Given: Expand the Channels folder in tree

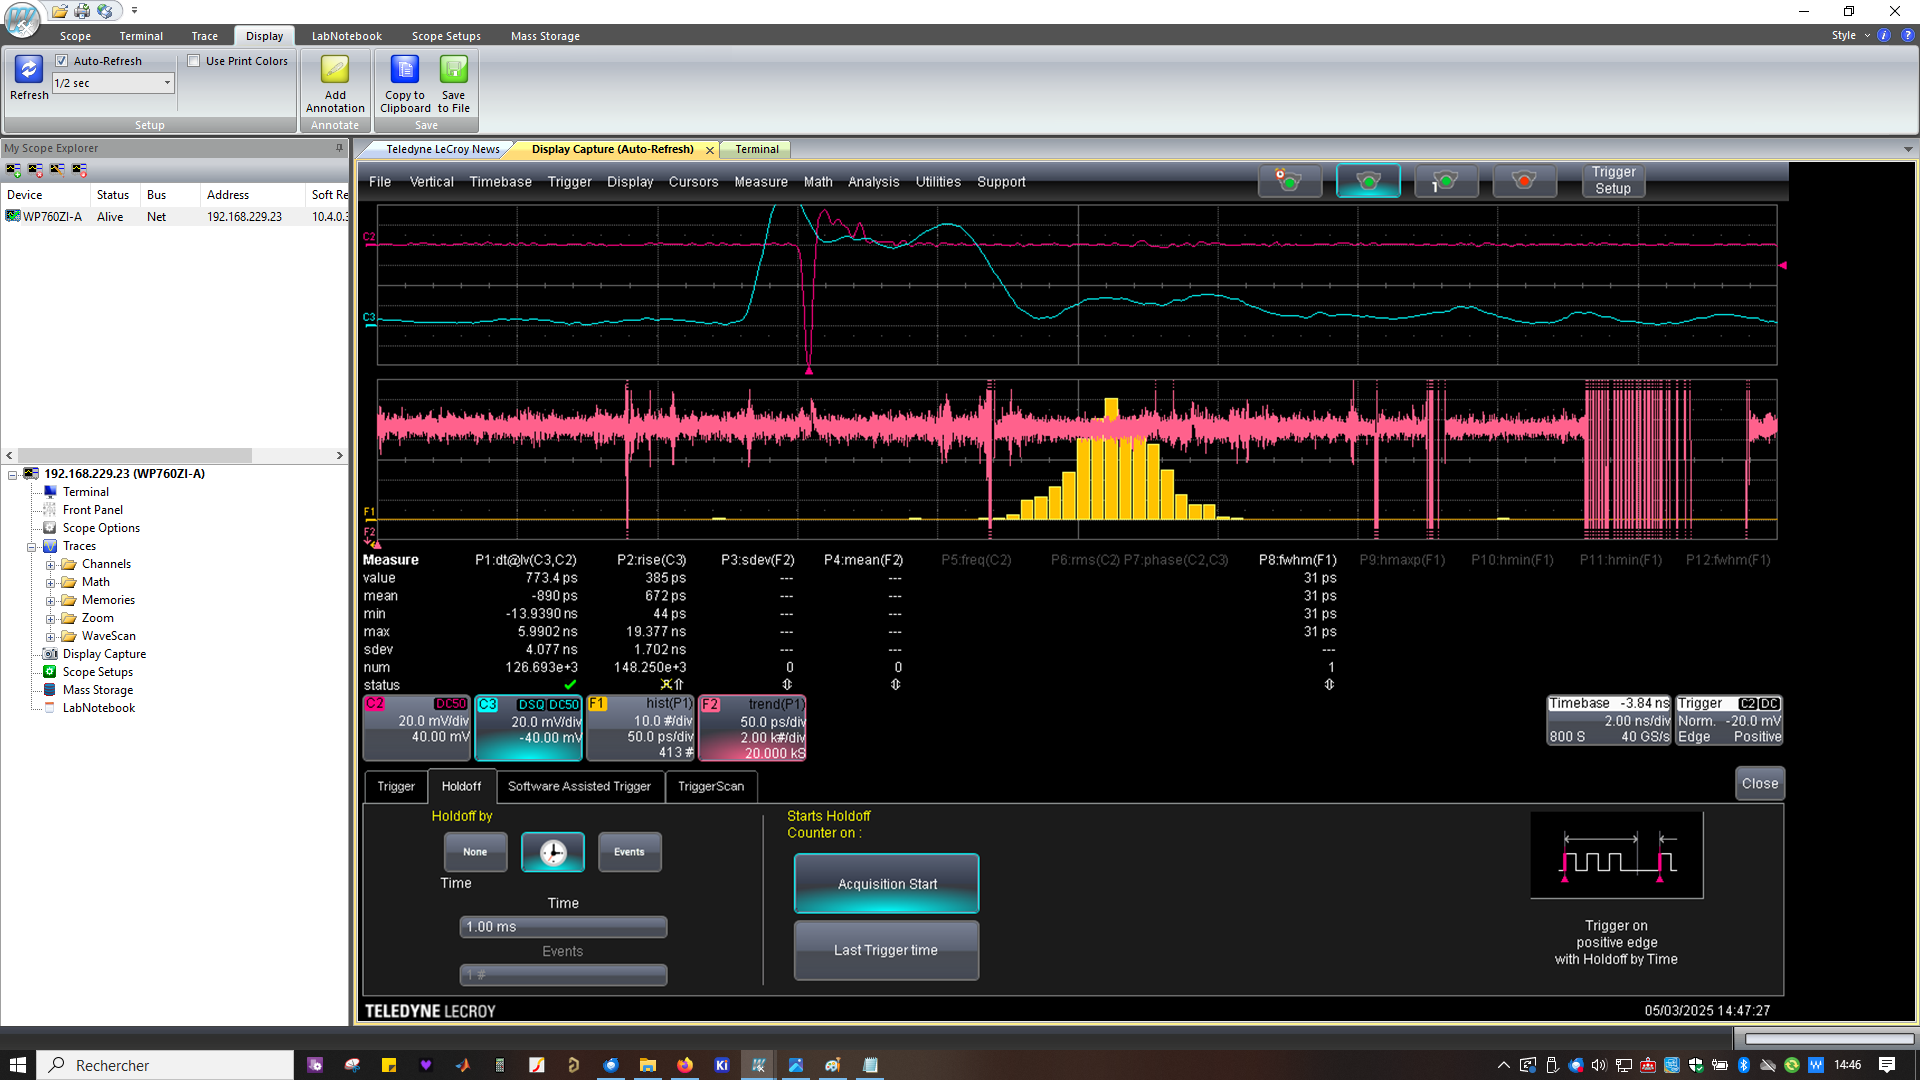Looking at the screenshot, I should (50, 564).
